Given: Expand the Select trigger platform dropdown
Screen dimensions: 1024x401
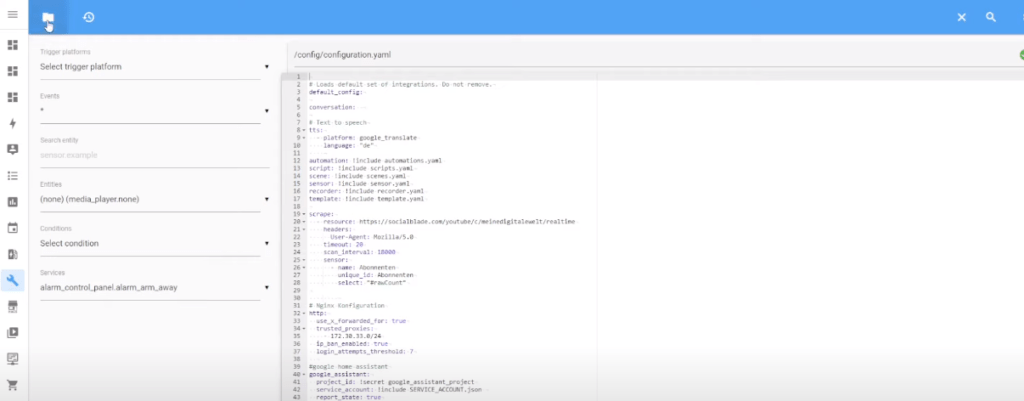Looking at the screenshot, I should coord(154,67).
